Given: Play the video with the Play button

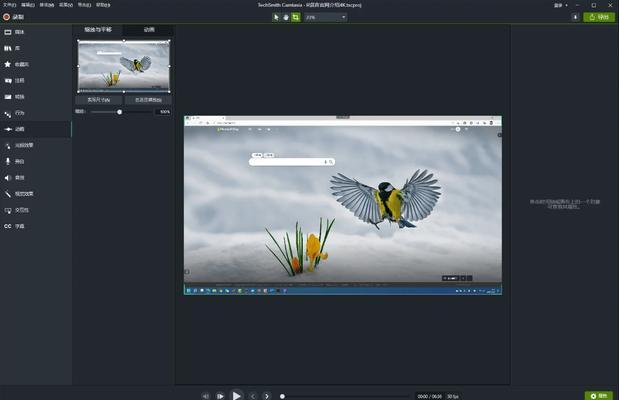Looking at the screenshot, I should 236,395.
